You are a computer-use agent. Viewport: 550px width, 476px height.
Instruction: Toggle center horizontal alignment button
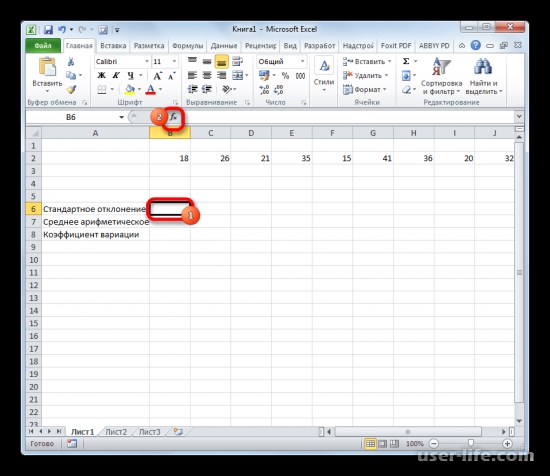pos(207,75)
